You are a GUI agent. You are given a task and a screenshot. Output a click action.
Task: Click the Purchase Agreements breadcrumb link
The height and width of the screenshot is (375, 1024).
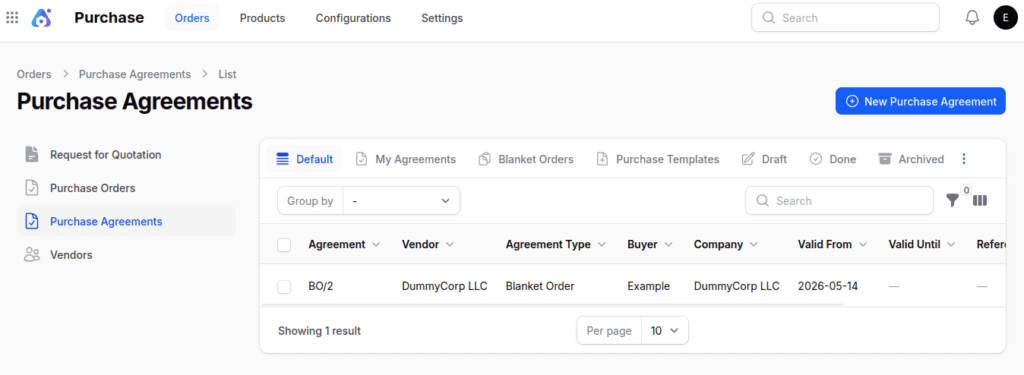[135, 74]
